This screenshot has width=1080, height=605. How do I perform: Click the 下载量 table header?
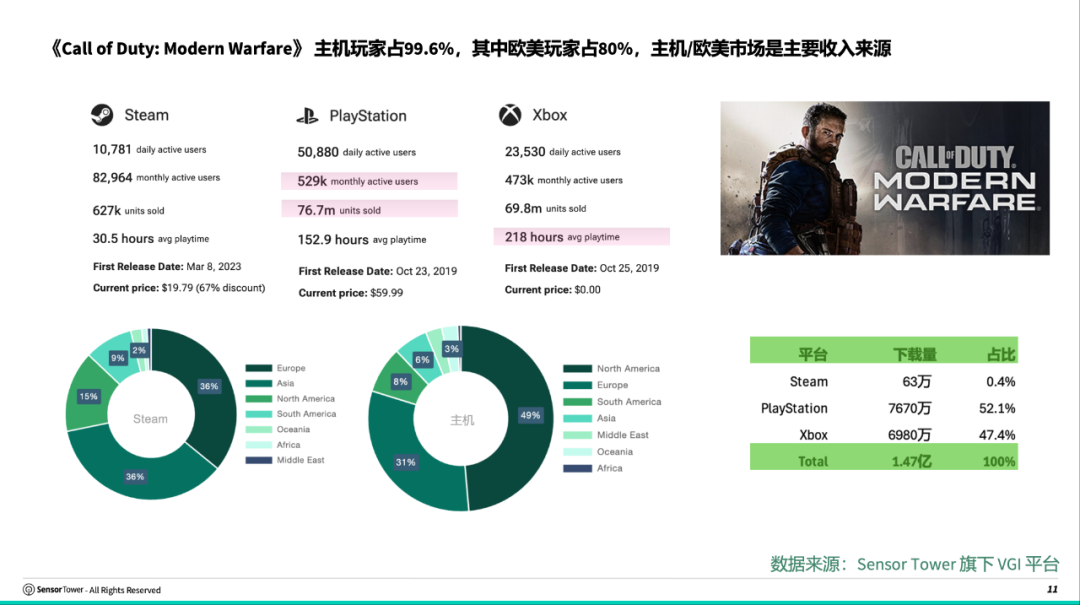(915, 354)
